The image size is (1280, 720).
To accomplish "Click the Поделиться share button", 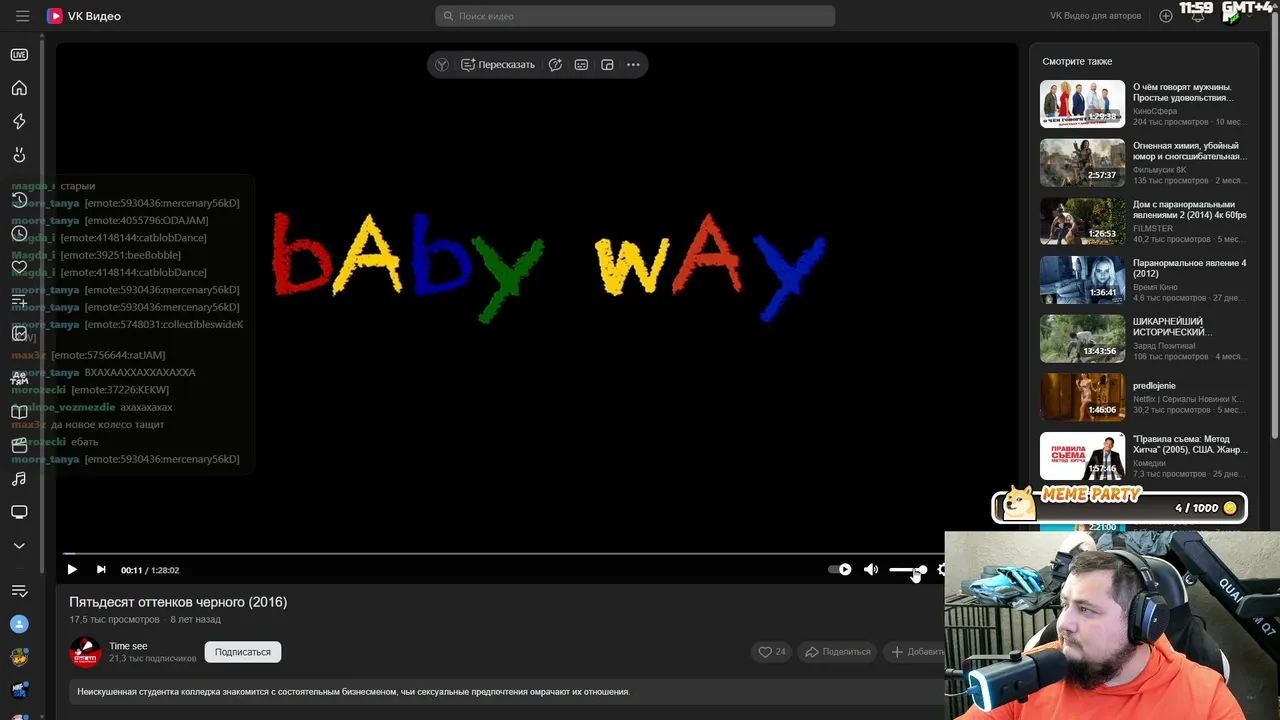I will pyautogui.click(x=838, y=652).
